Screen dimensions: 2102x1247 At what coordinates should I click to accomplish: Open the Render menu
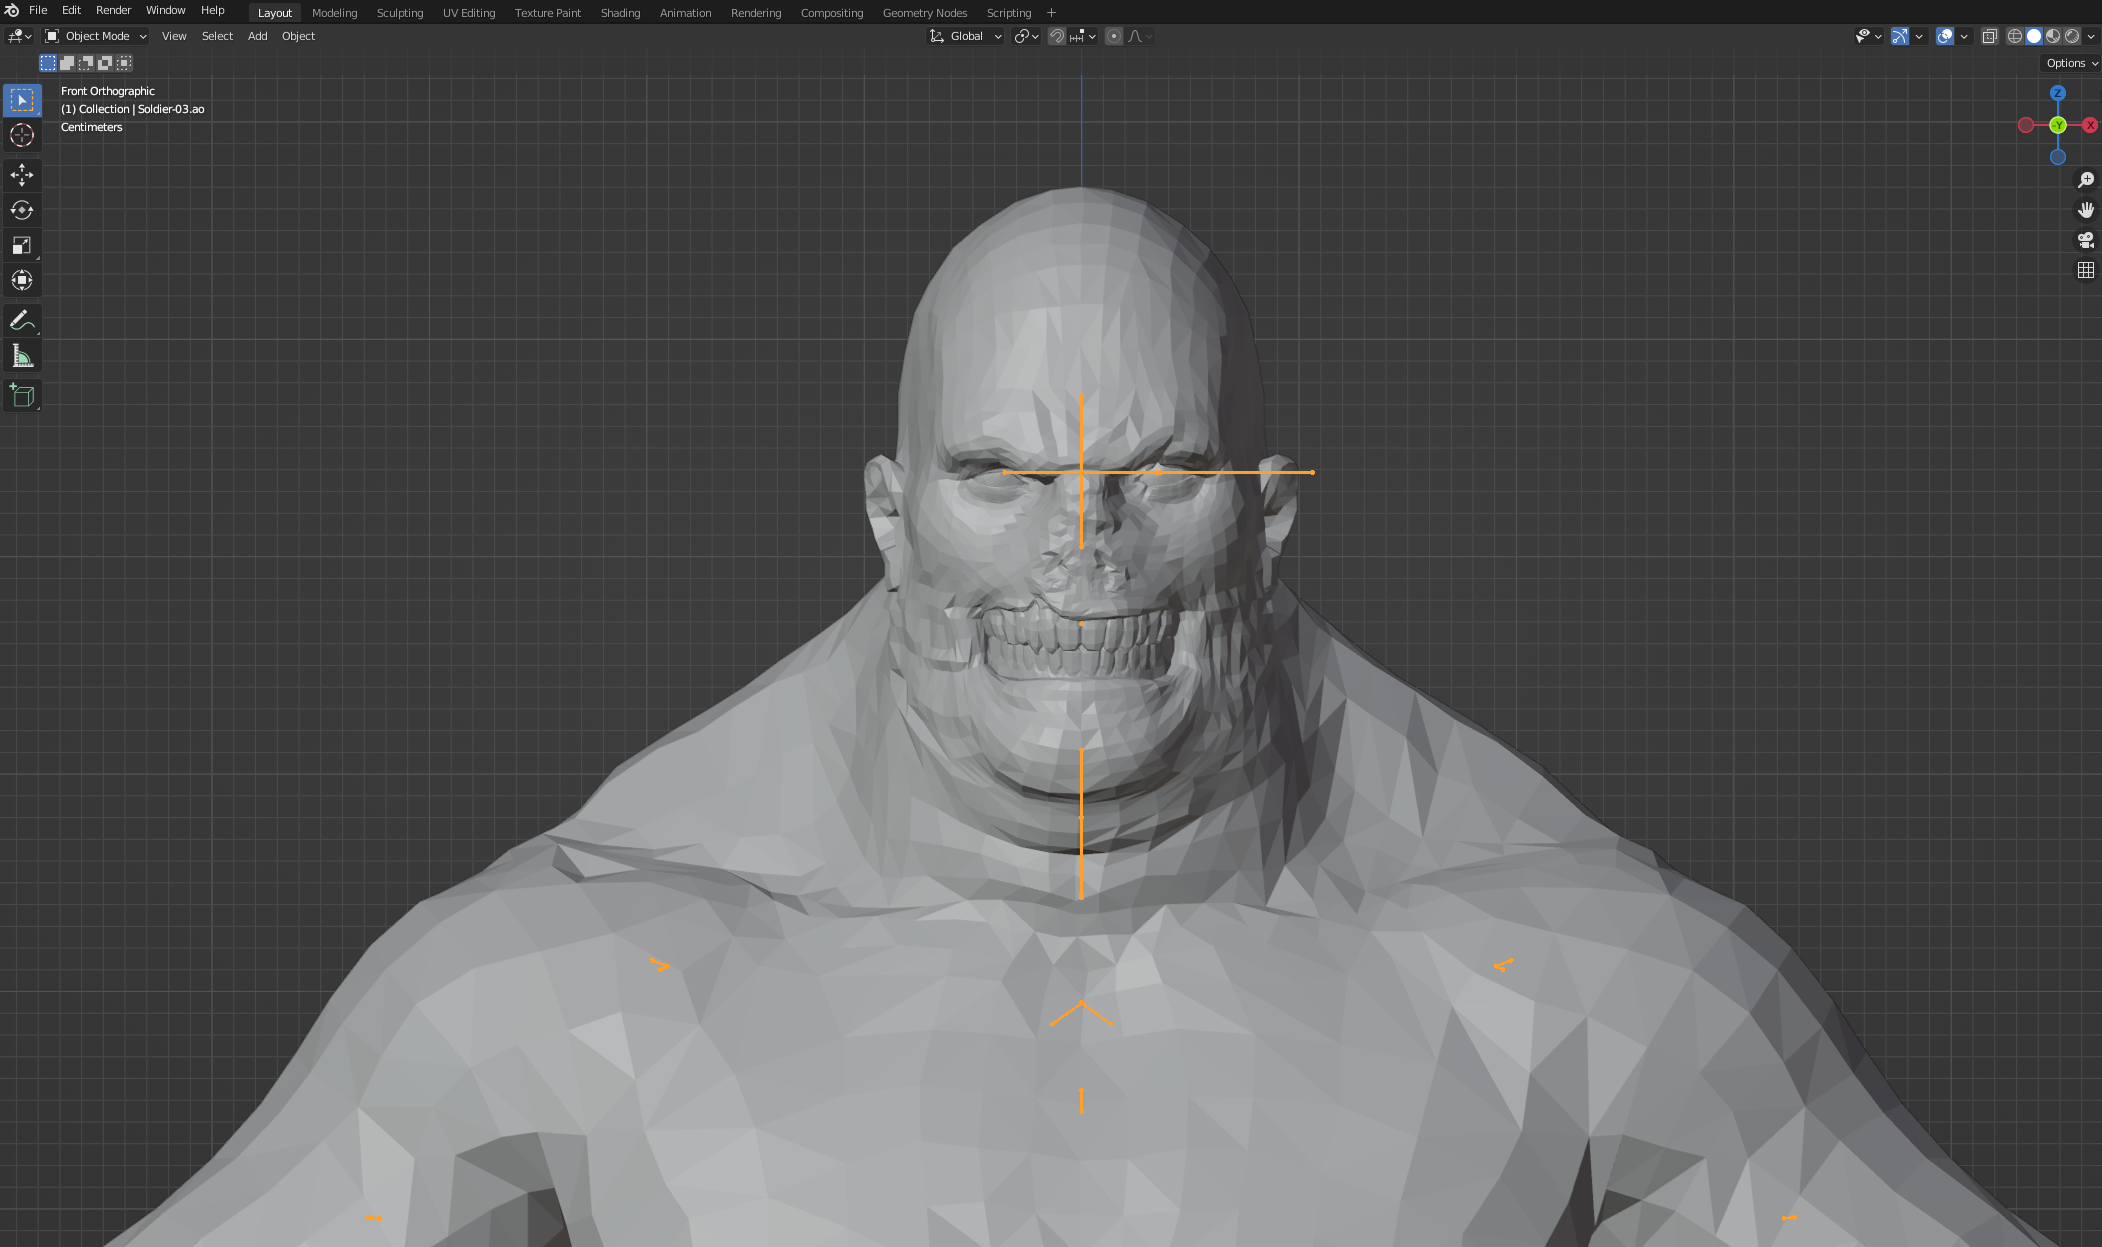pos(113,10)
